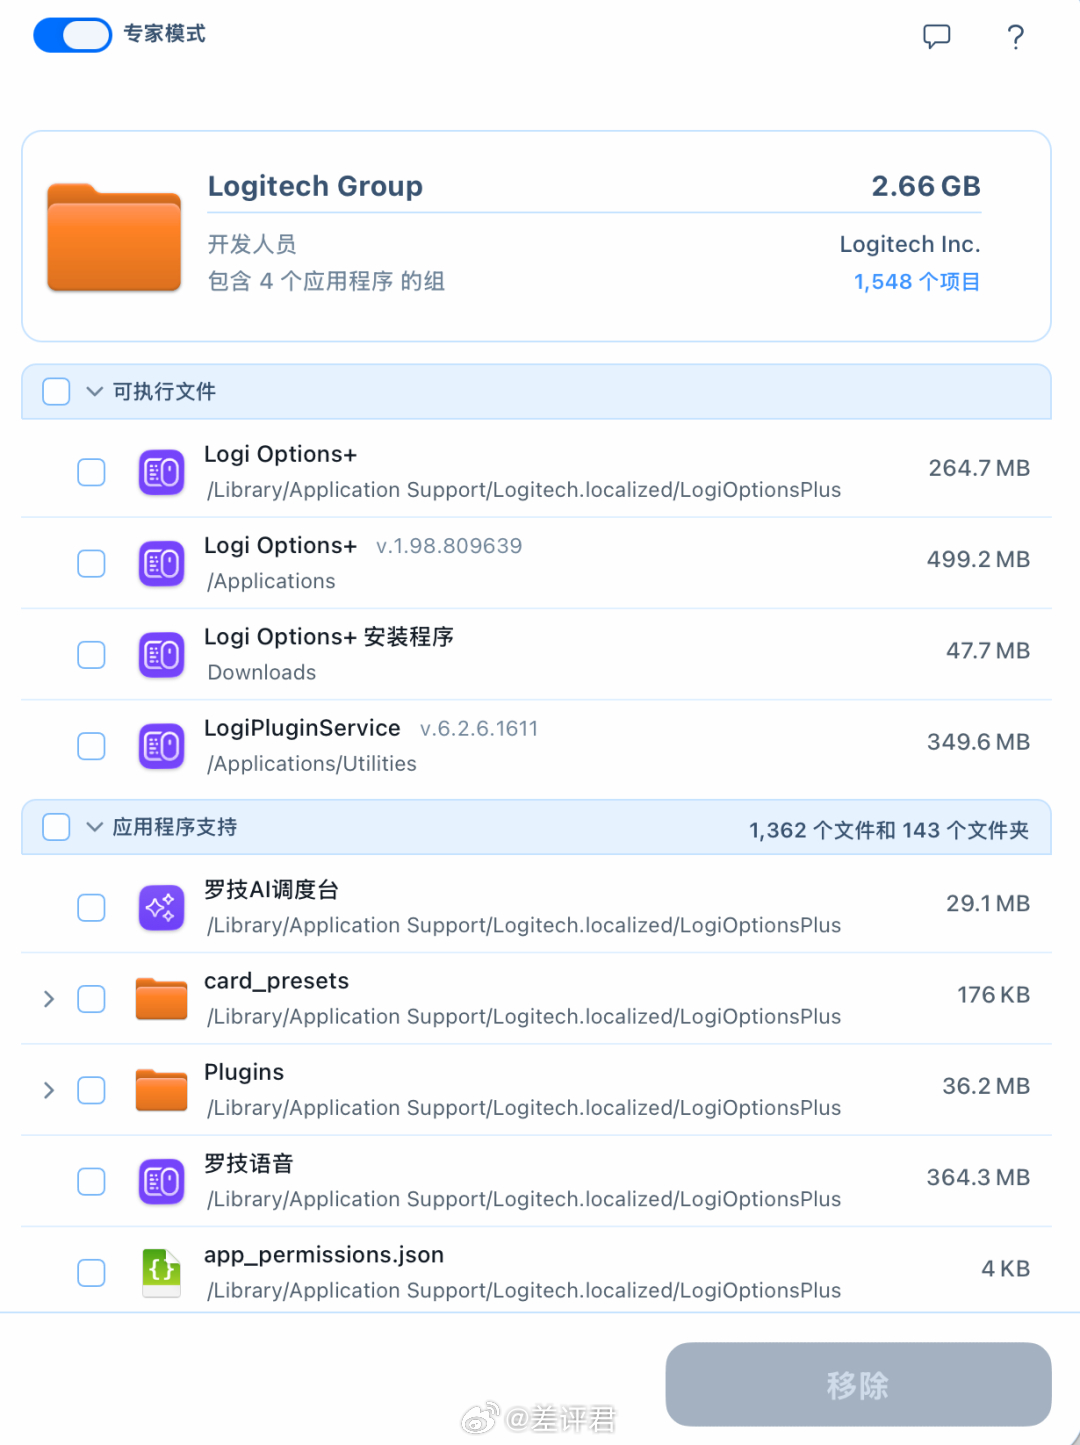This screenshot has height=1445, width=1080.
Task: Click the 移除 remove button
Action: click(858, 1385)
